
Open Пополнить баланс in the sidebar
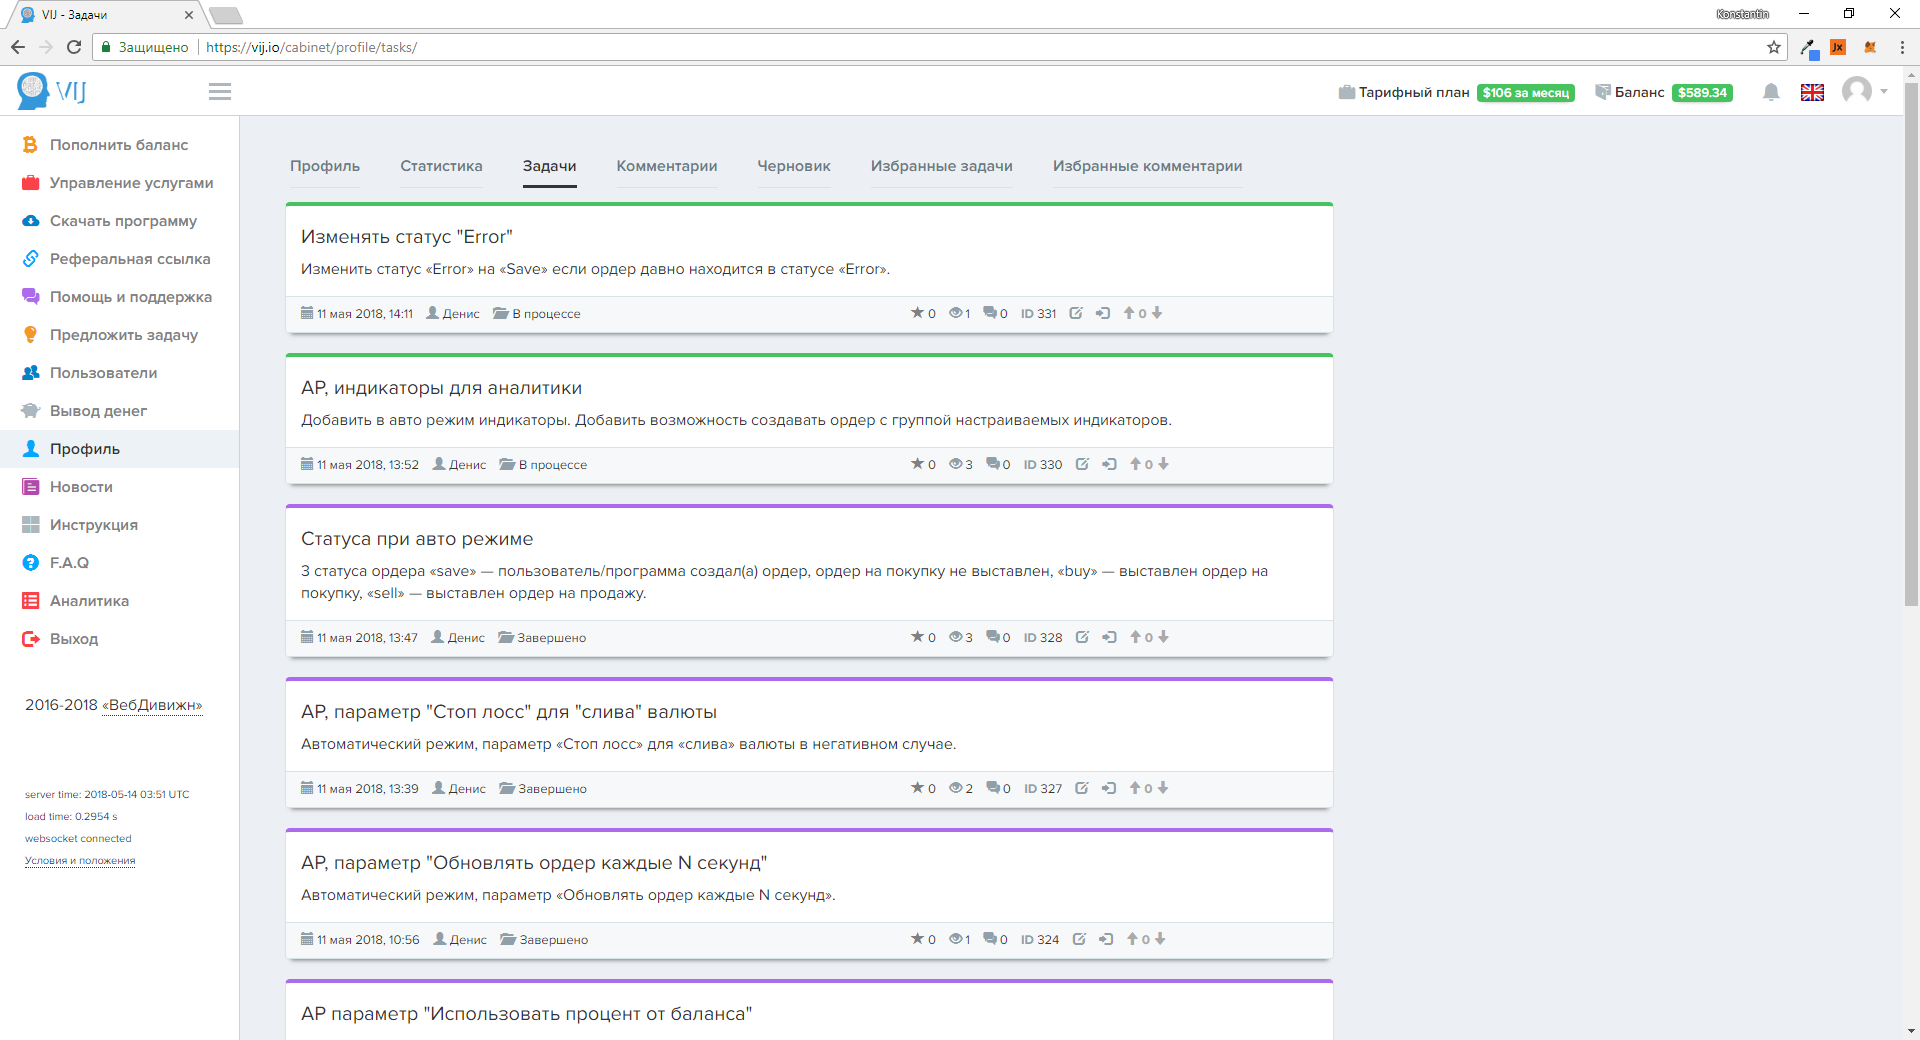pyautogui.click(x=118, y=145)
